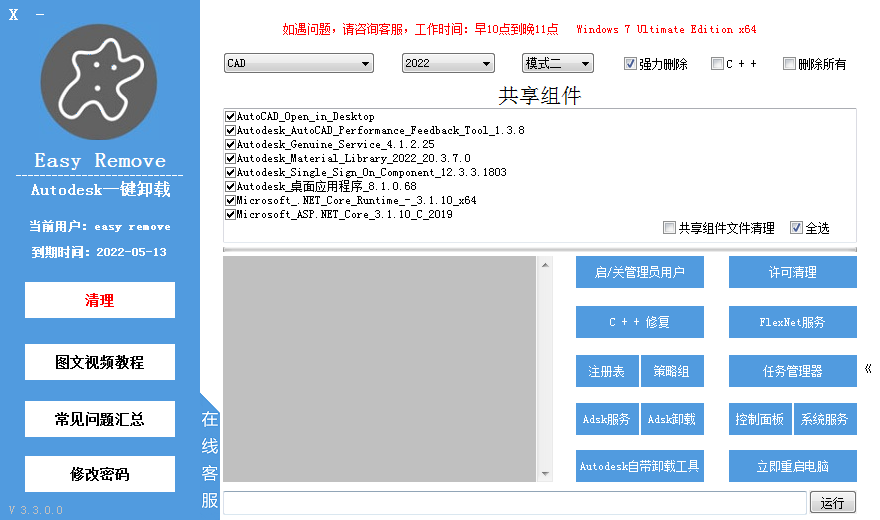Launch Autodesk自带卸载工具
Viewport: 880px width, 520px height.
(x=640, y=466)
